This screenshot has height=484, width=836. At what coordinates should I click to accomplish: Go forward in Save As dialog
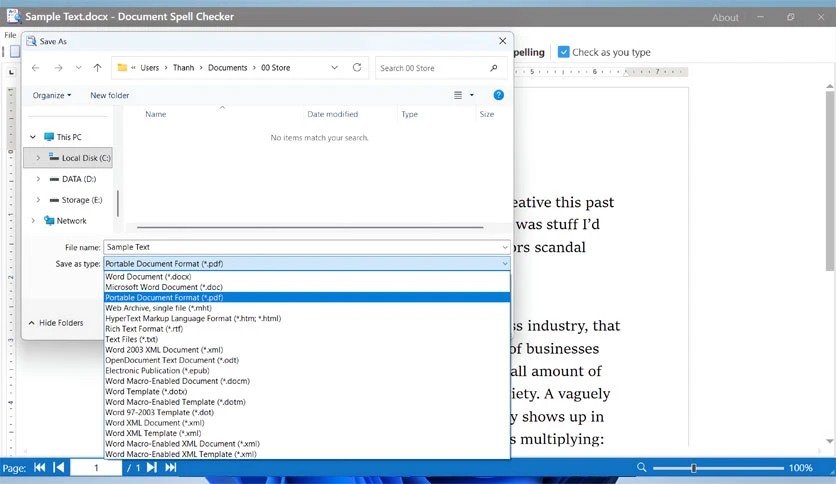[58, 68]
